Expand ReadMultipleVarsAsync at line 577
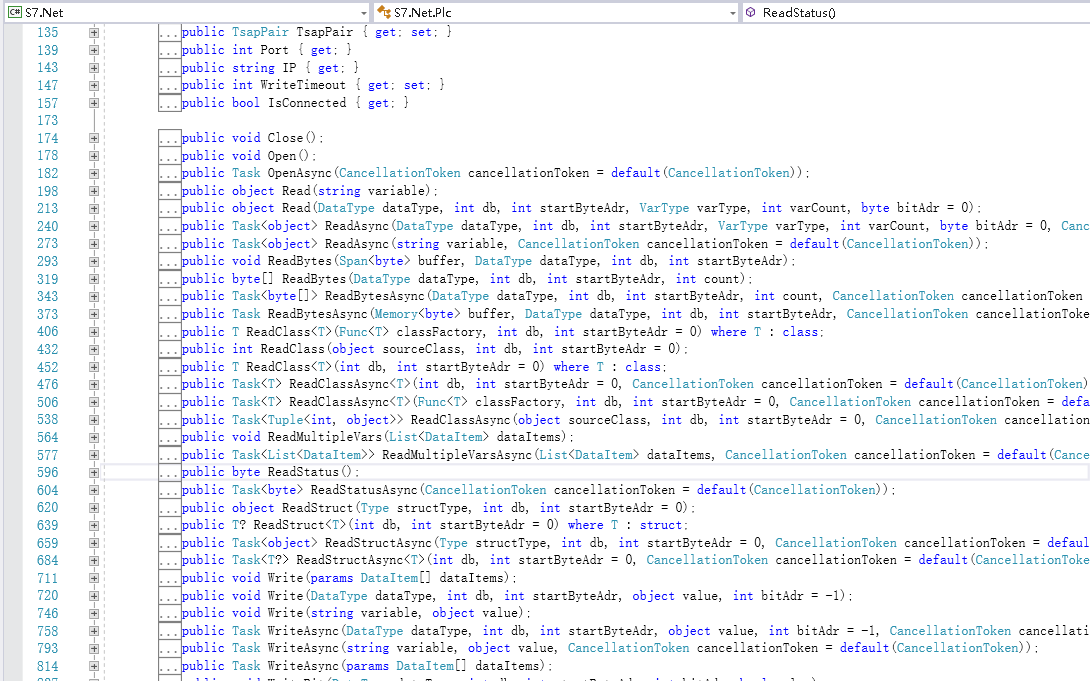 point(94,455)
